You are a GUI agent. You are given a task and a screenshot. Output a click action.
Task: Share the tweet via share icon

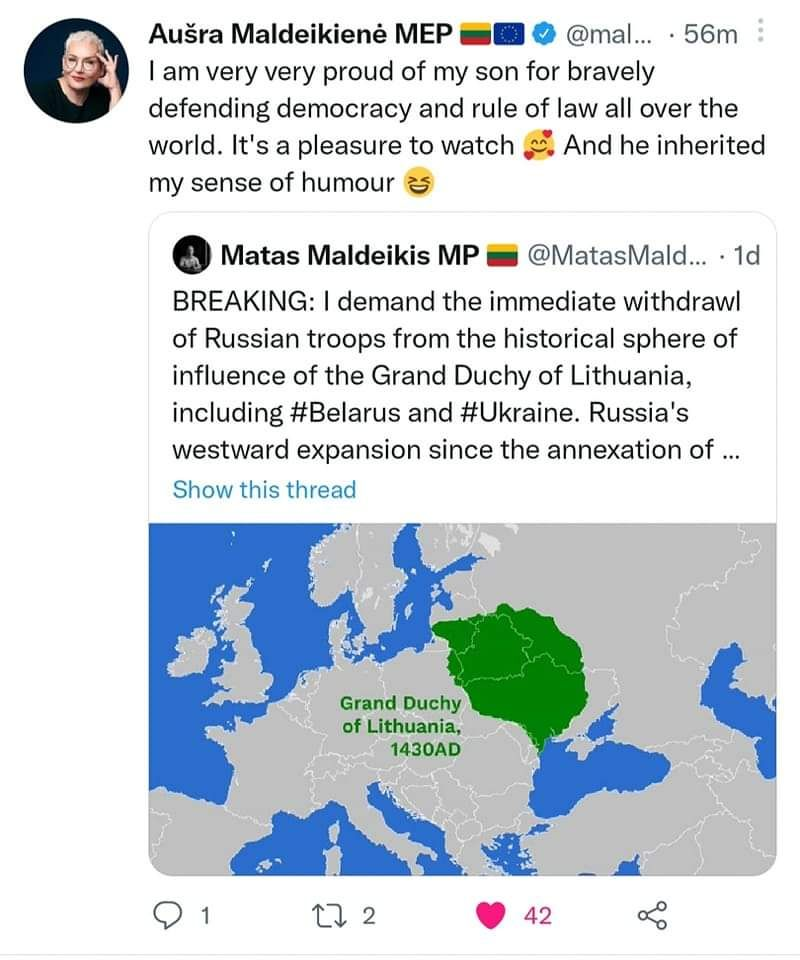(x=652, y=916)
